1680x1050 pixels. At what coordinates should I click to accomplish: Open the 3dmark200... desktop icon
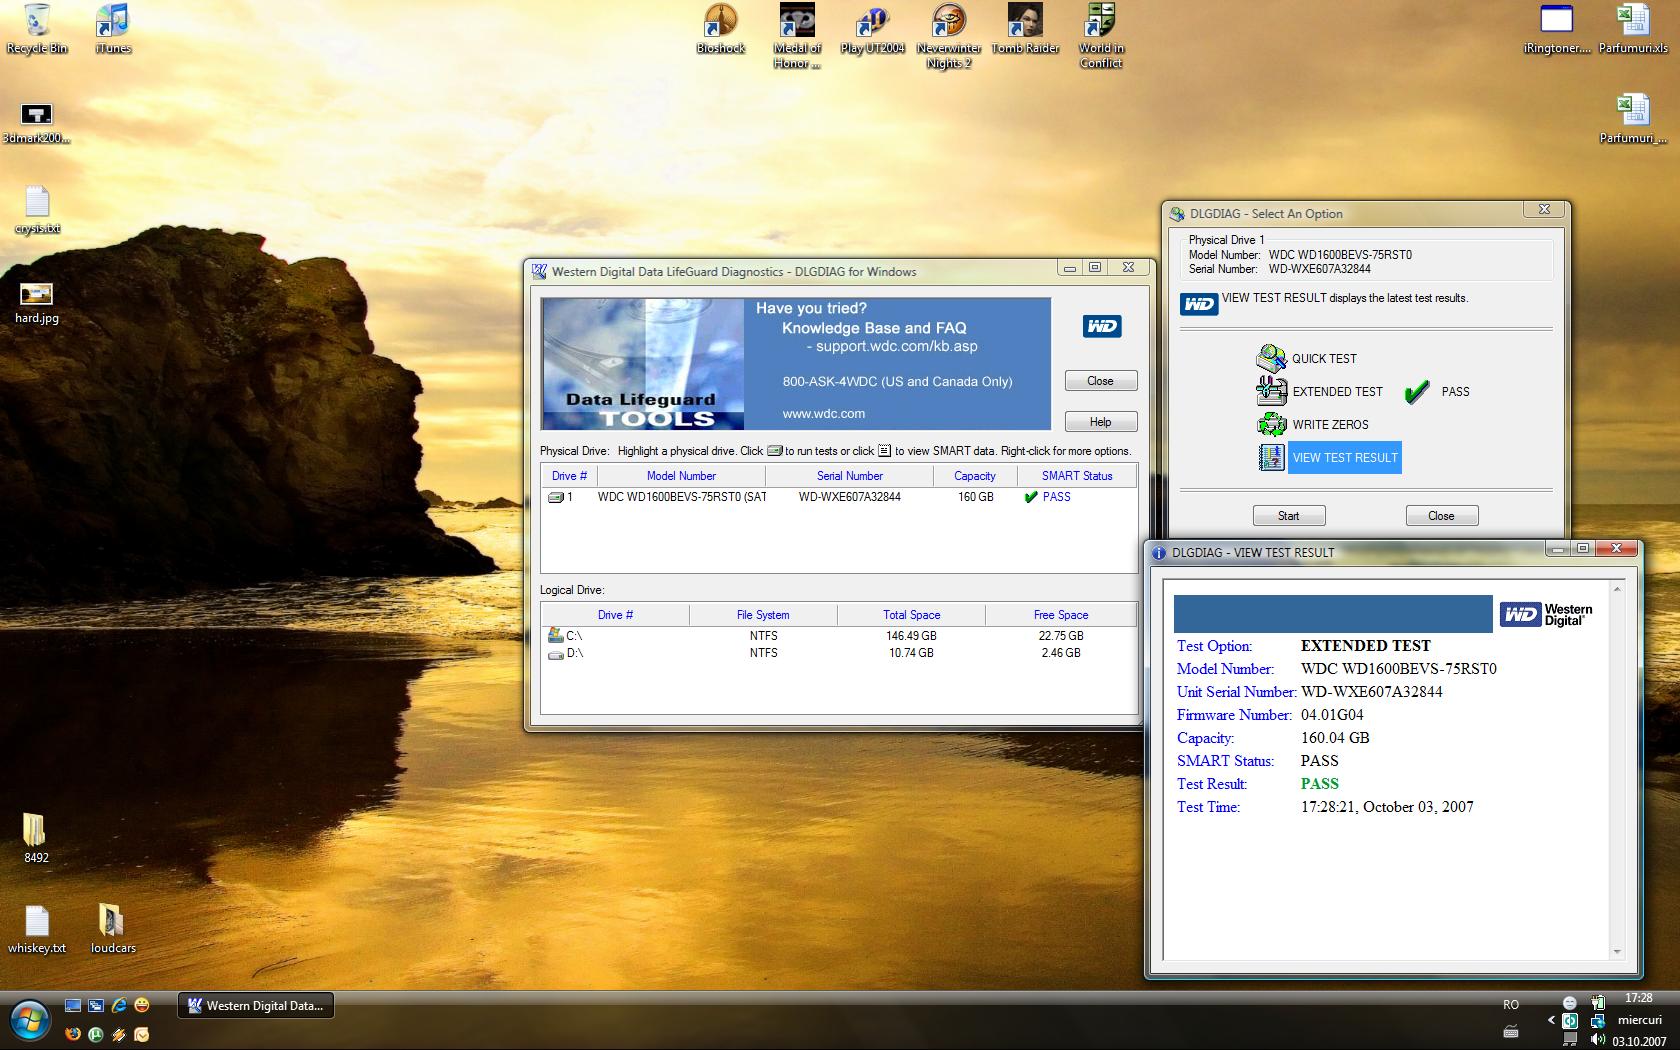click(x=37, y=122)
